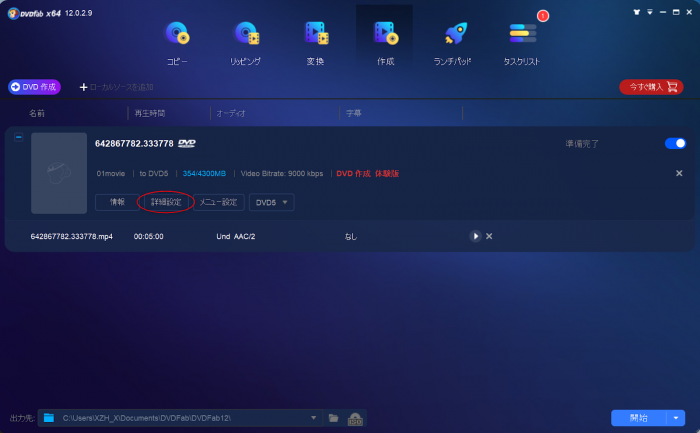700x433 pixels.
Task: Click the red notification badge on Task List
Action: [x=543, y=16]
